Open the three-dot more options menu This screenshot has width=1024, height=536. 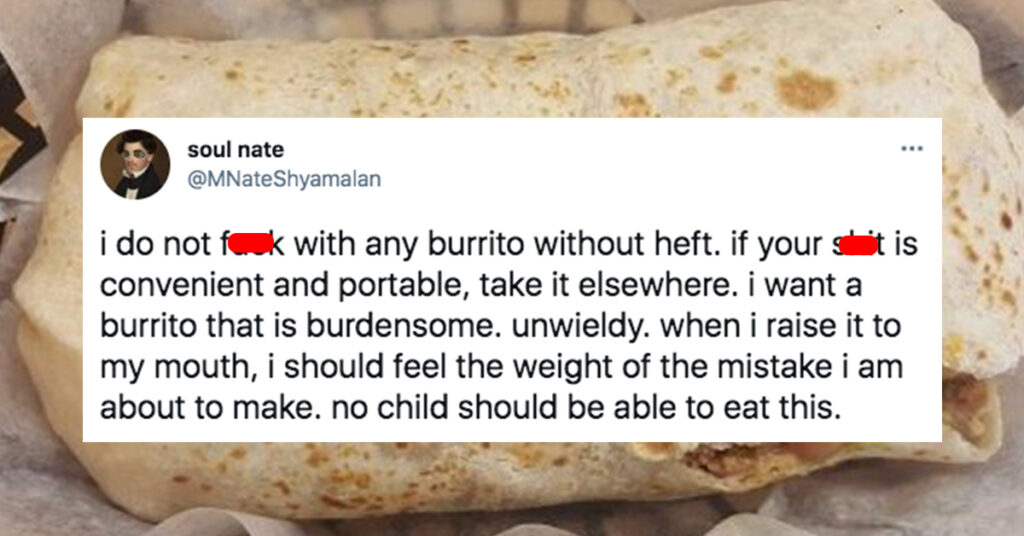coord(911,150)
